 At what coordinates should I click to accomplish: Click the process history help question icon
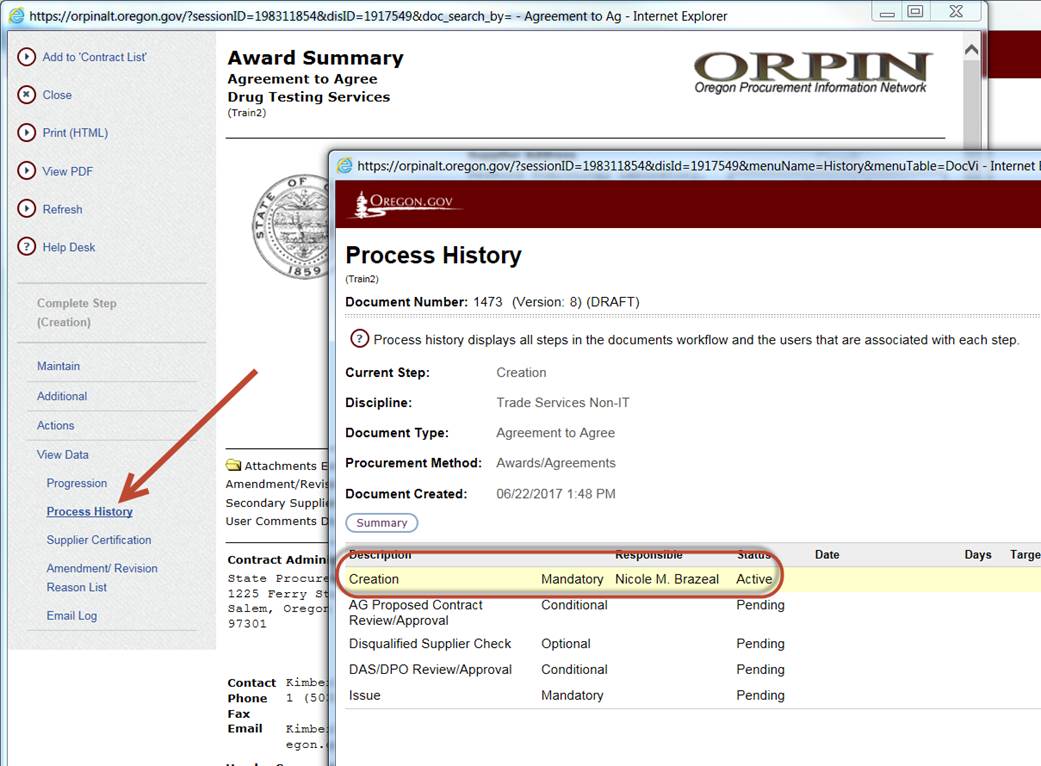[359, 339]
